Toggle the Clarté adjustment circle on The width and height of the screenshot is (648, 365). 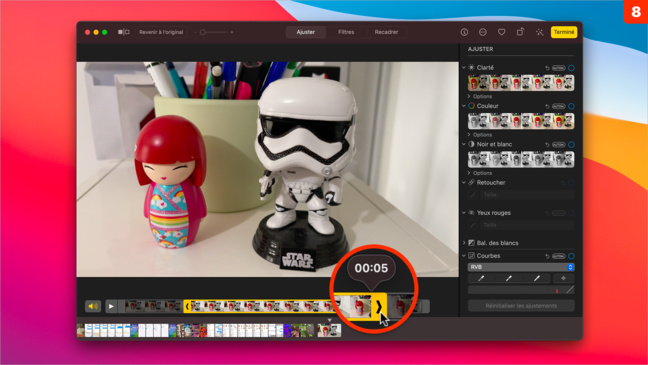[x=571, y=68]
